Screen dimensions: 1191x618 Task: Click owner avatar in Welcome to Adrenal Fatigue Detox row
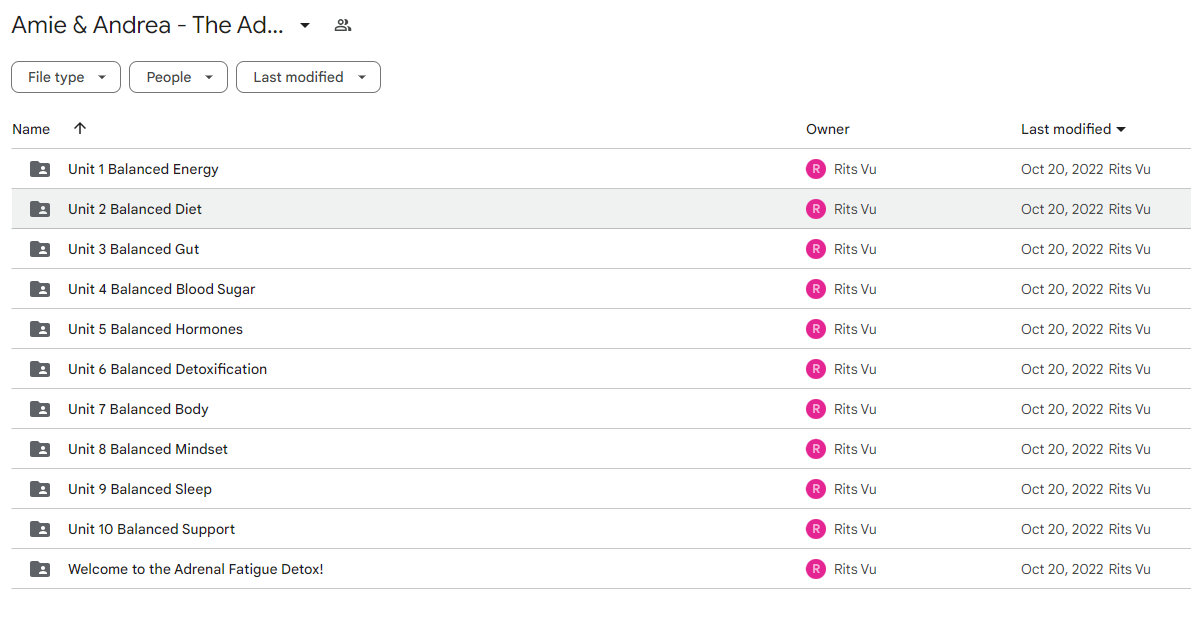point(816,569)
